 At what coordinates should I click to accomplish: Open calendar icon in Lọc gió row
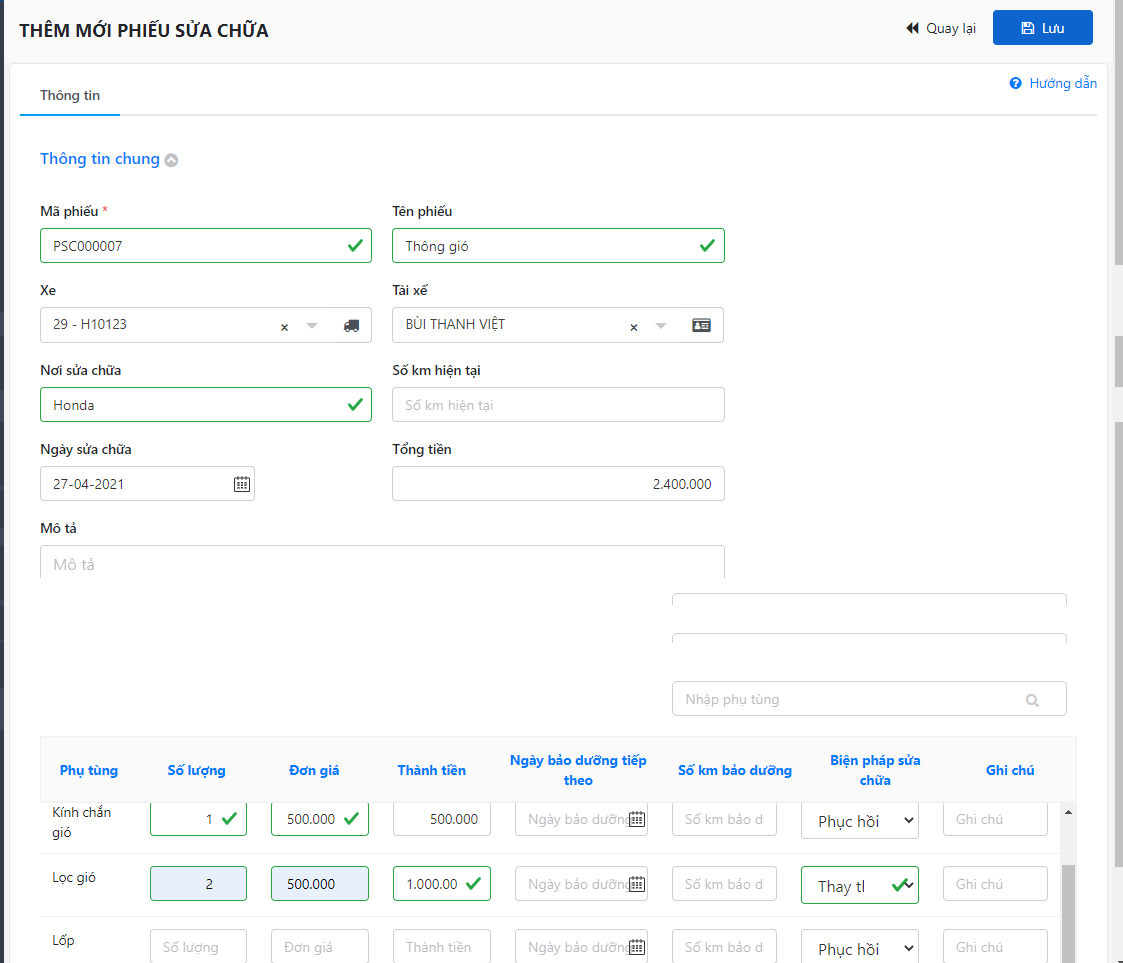click(637, 884)
